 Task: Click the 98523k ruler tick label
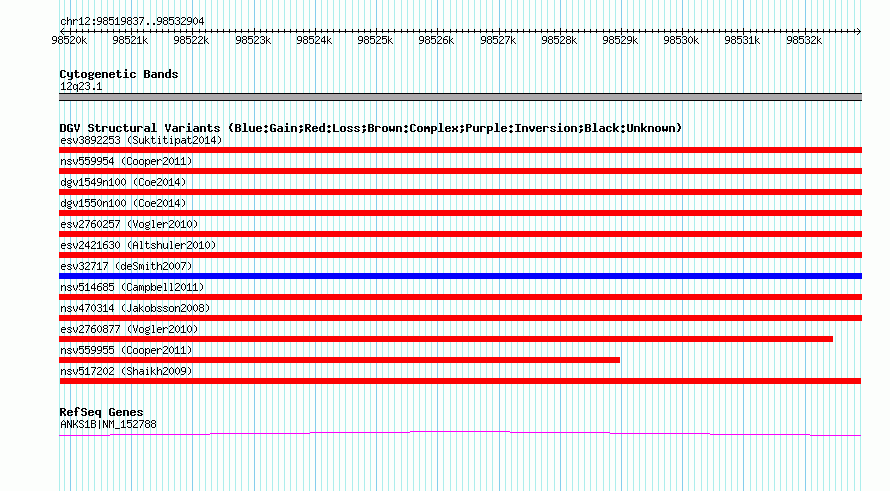(253, 40)
